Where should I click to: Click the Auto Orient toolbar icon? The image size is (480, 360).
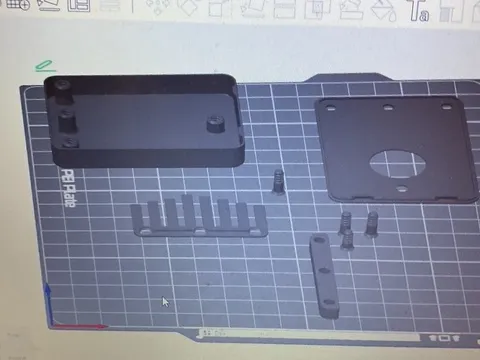48,5
